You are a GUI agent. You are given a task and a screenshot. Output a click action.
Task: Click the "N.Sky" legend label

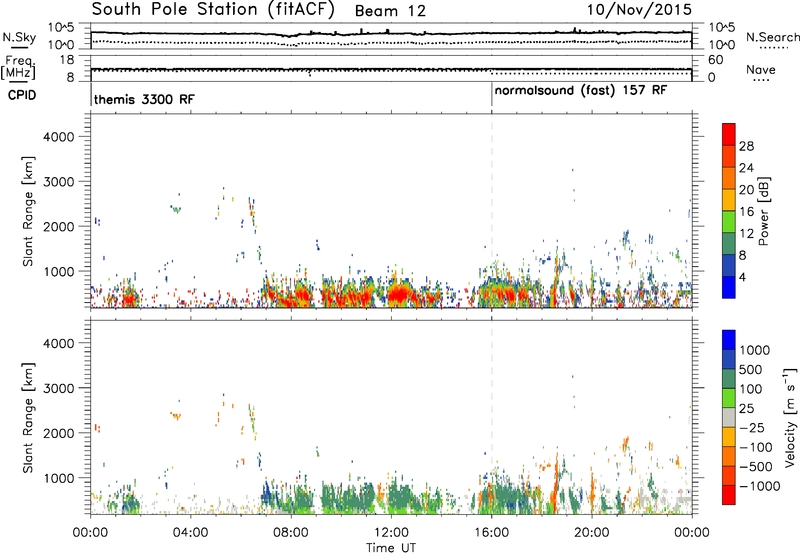pos(19,37)
